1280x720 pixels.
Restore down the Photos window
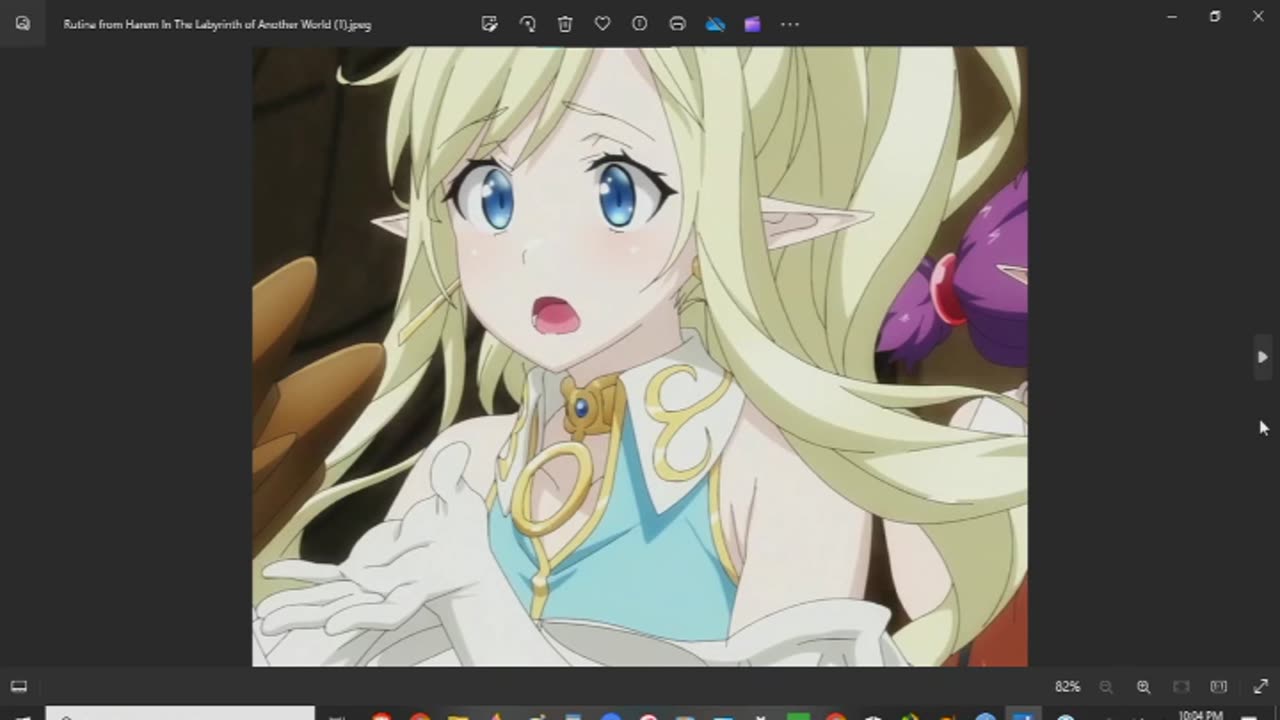[x=1215, y=16]
